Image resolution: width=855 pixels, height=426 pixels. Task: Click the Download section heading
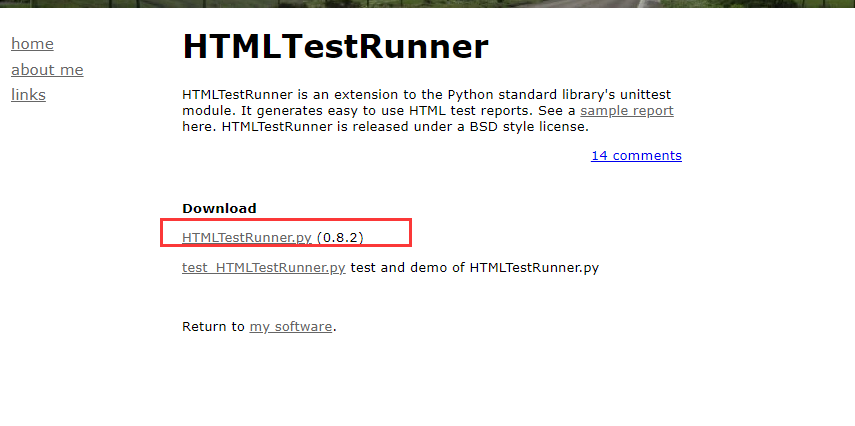tap(219, 208)
